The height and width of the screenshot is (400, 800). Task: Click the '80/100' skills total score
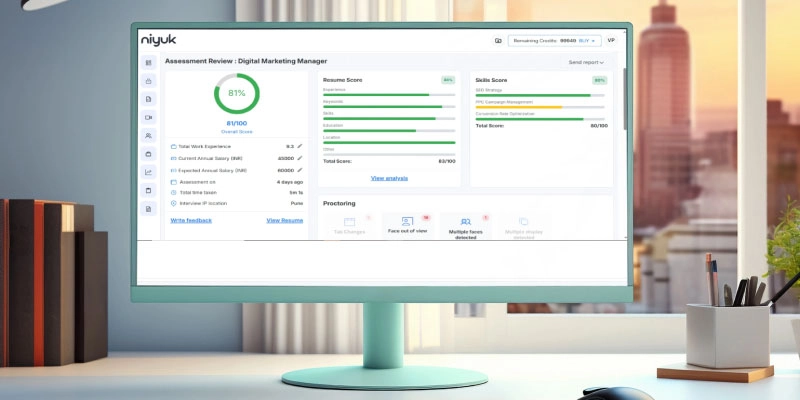pyautogui.click(x=599, y=126)
